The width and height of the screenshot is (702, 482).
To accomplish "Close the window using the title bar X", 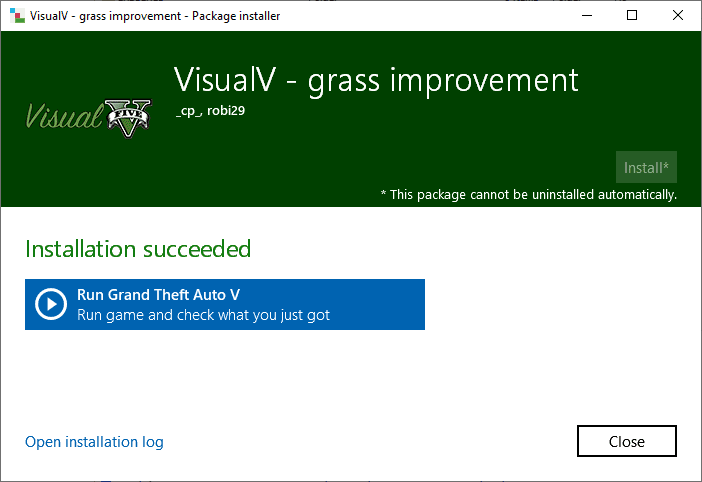I will (678, 16).
